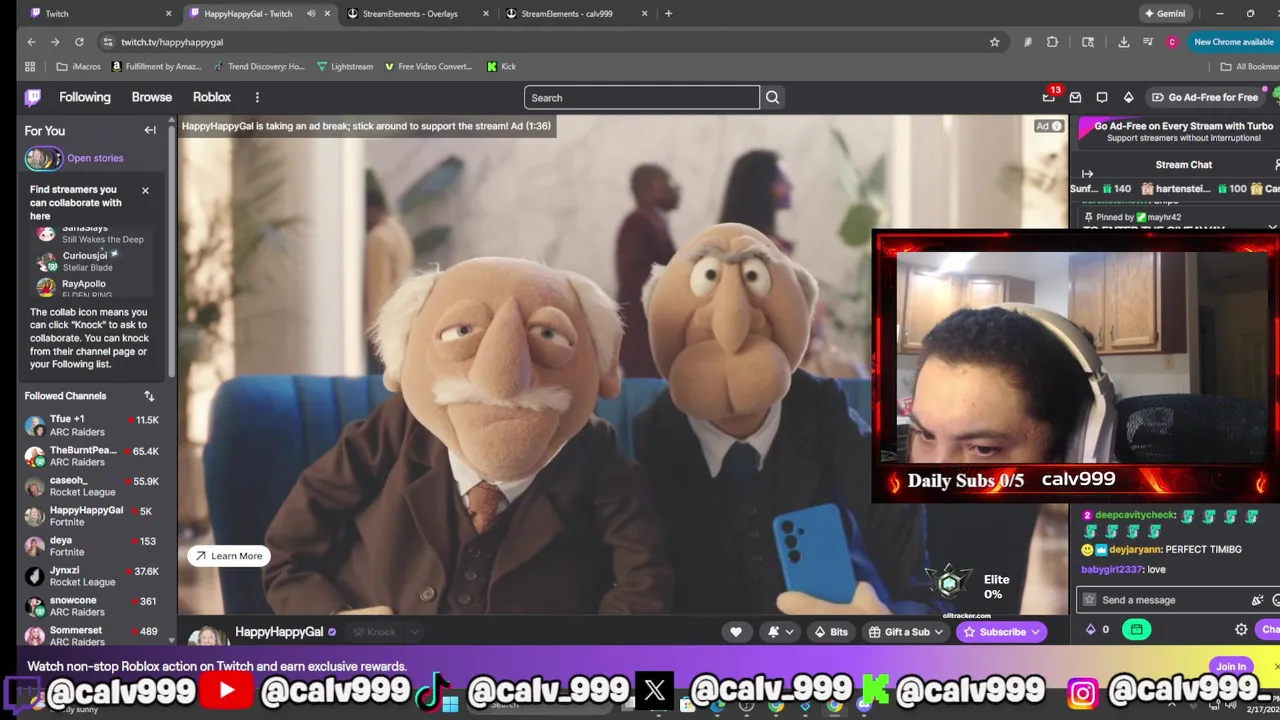1280x720 pixels.
Task: Open Following in Twitch nav
Action: point(85,97)
